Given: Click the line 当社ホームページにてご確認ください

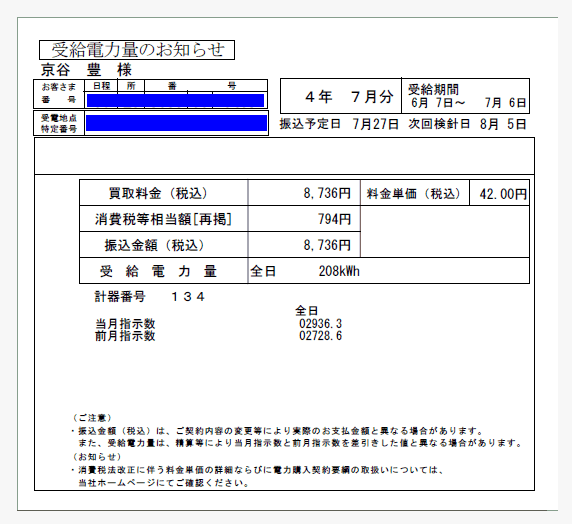Looking at the screenshot, I should (163, 483).
